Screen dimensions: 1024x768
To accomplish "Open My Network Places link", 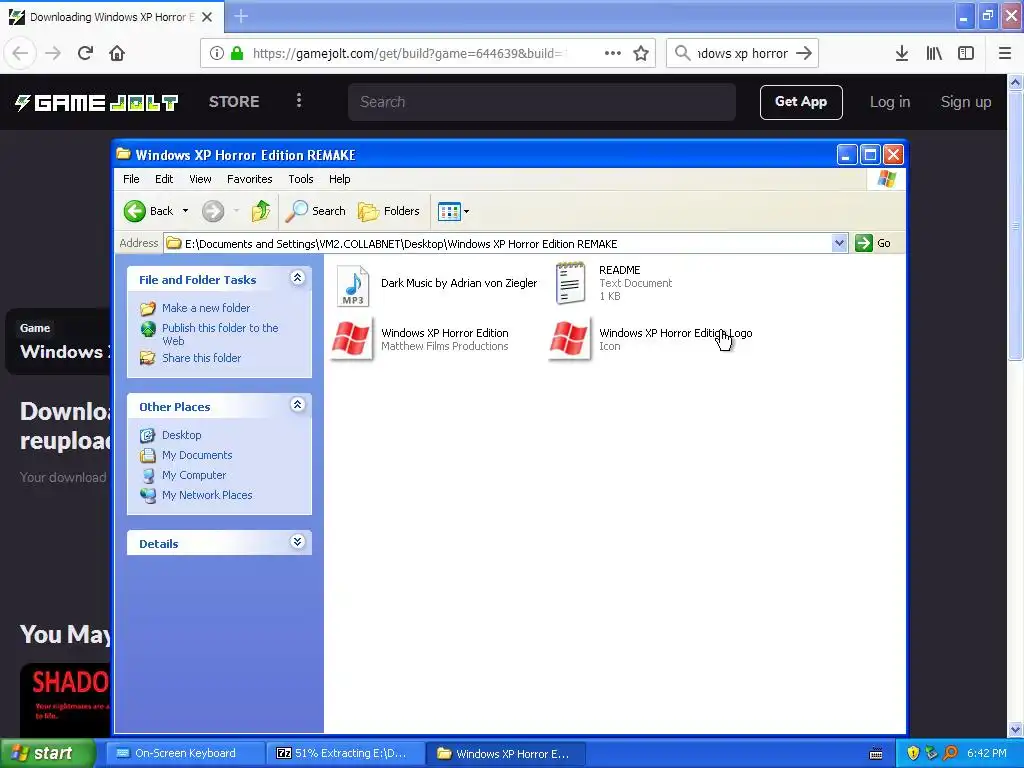I will (207, 495).
